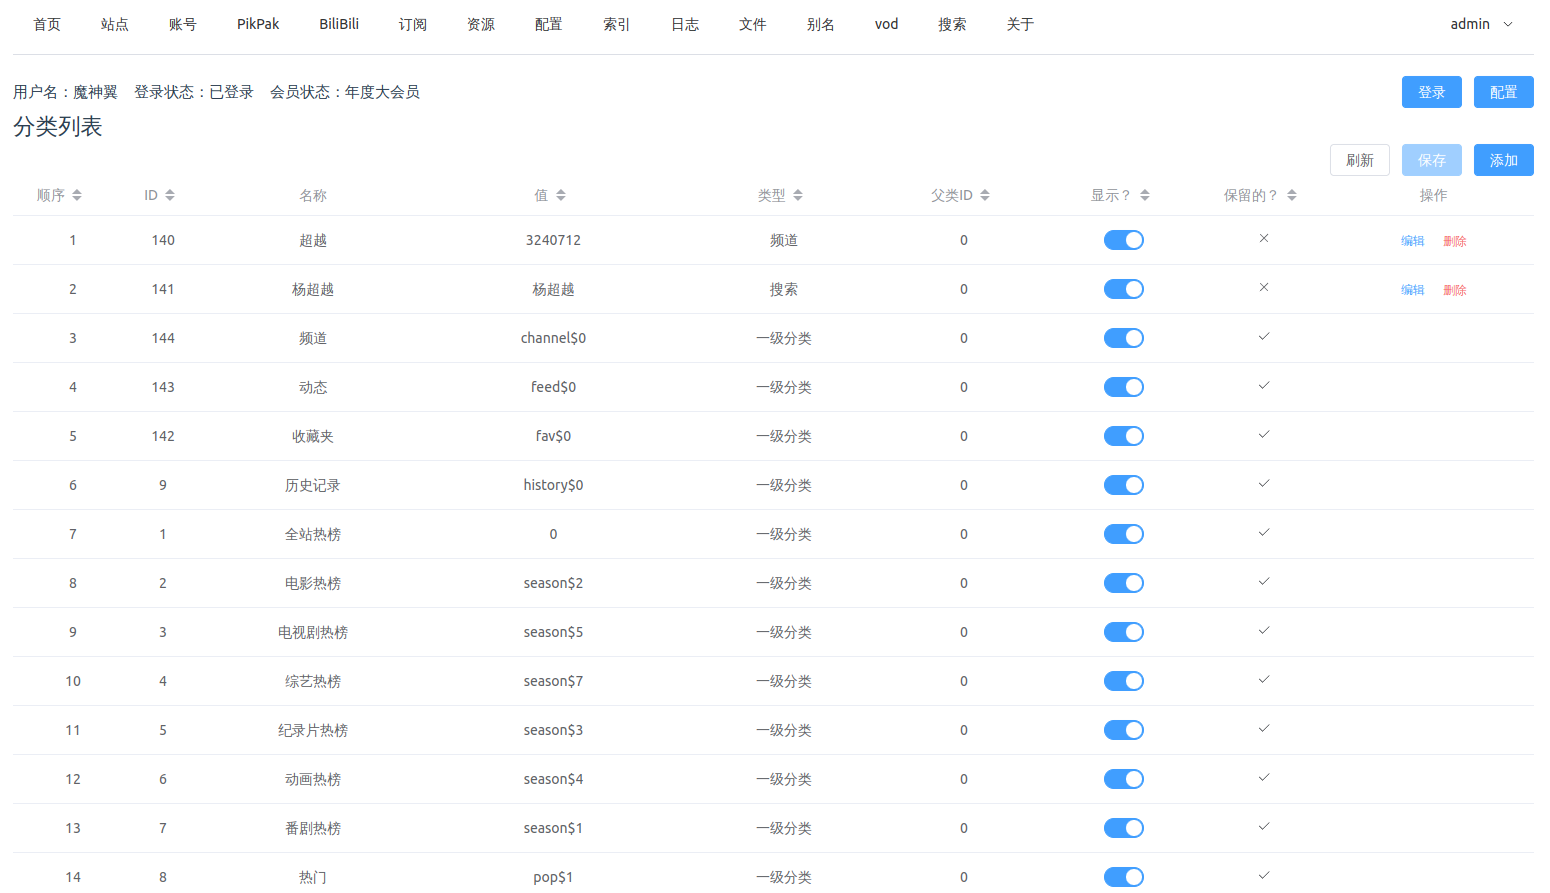Viewport: 1550px width, 893px height.
Task: Click the blue 配置 button
Action: [x=1504, y=92]
